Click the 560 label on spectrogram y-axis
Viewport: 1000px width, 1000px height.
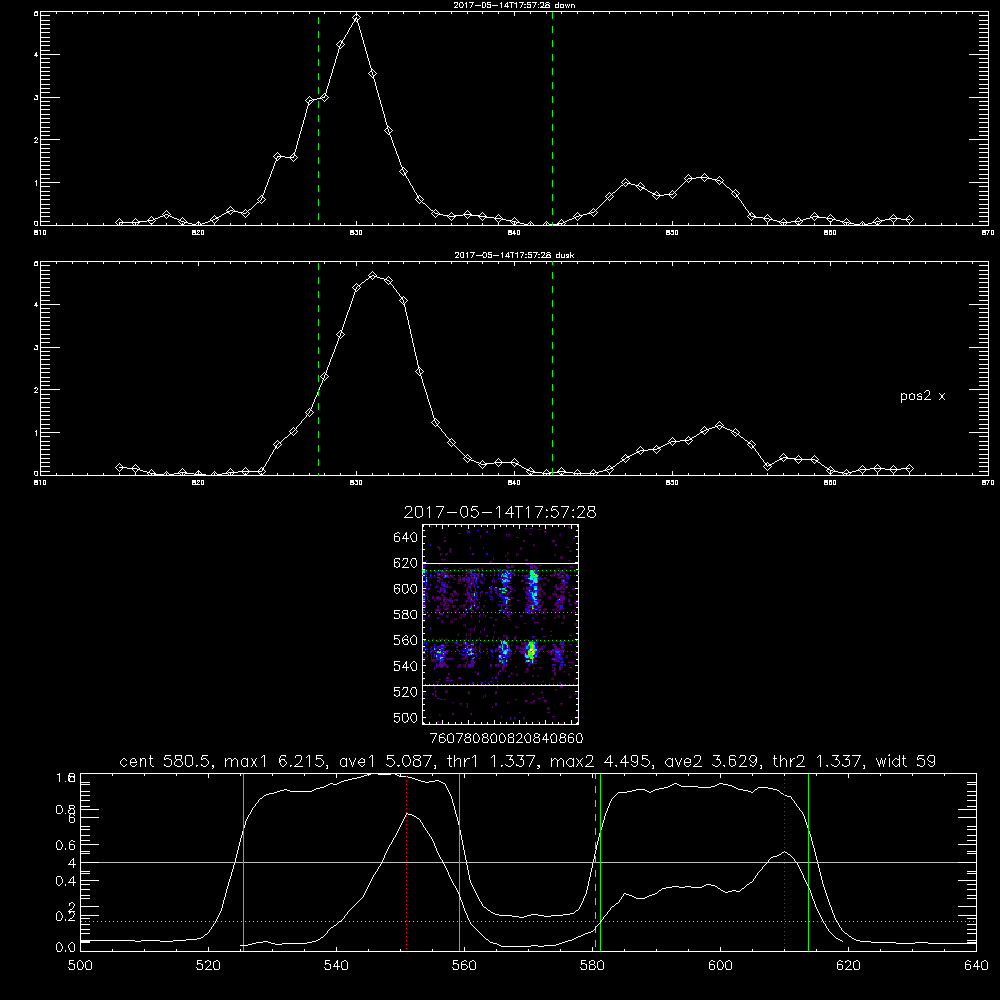point(406,640)
